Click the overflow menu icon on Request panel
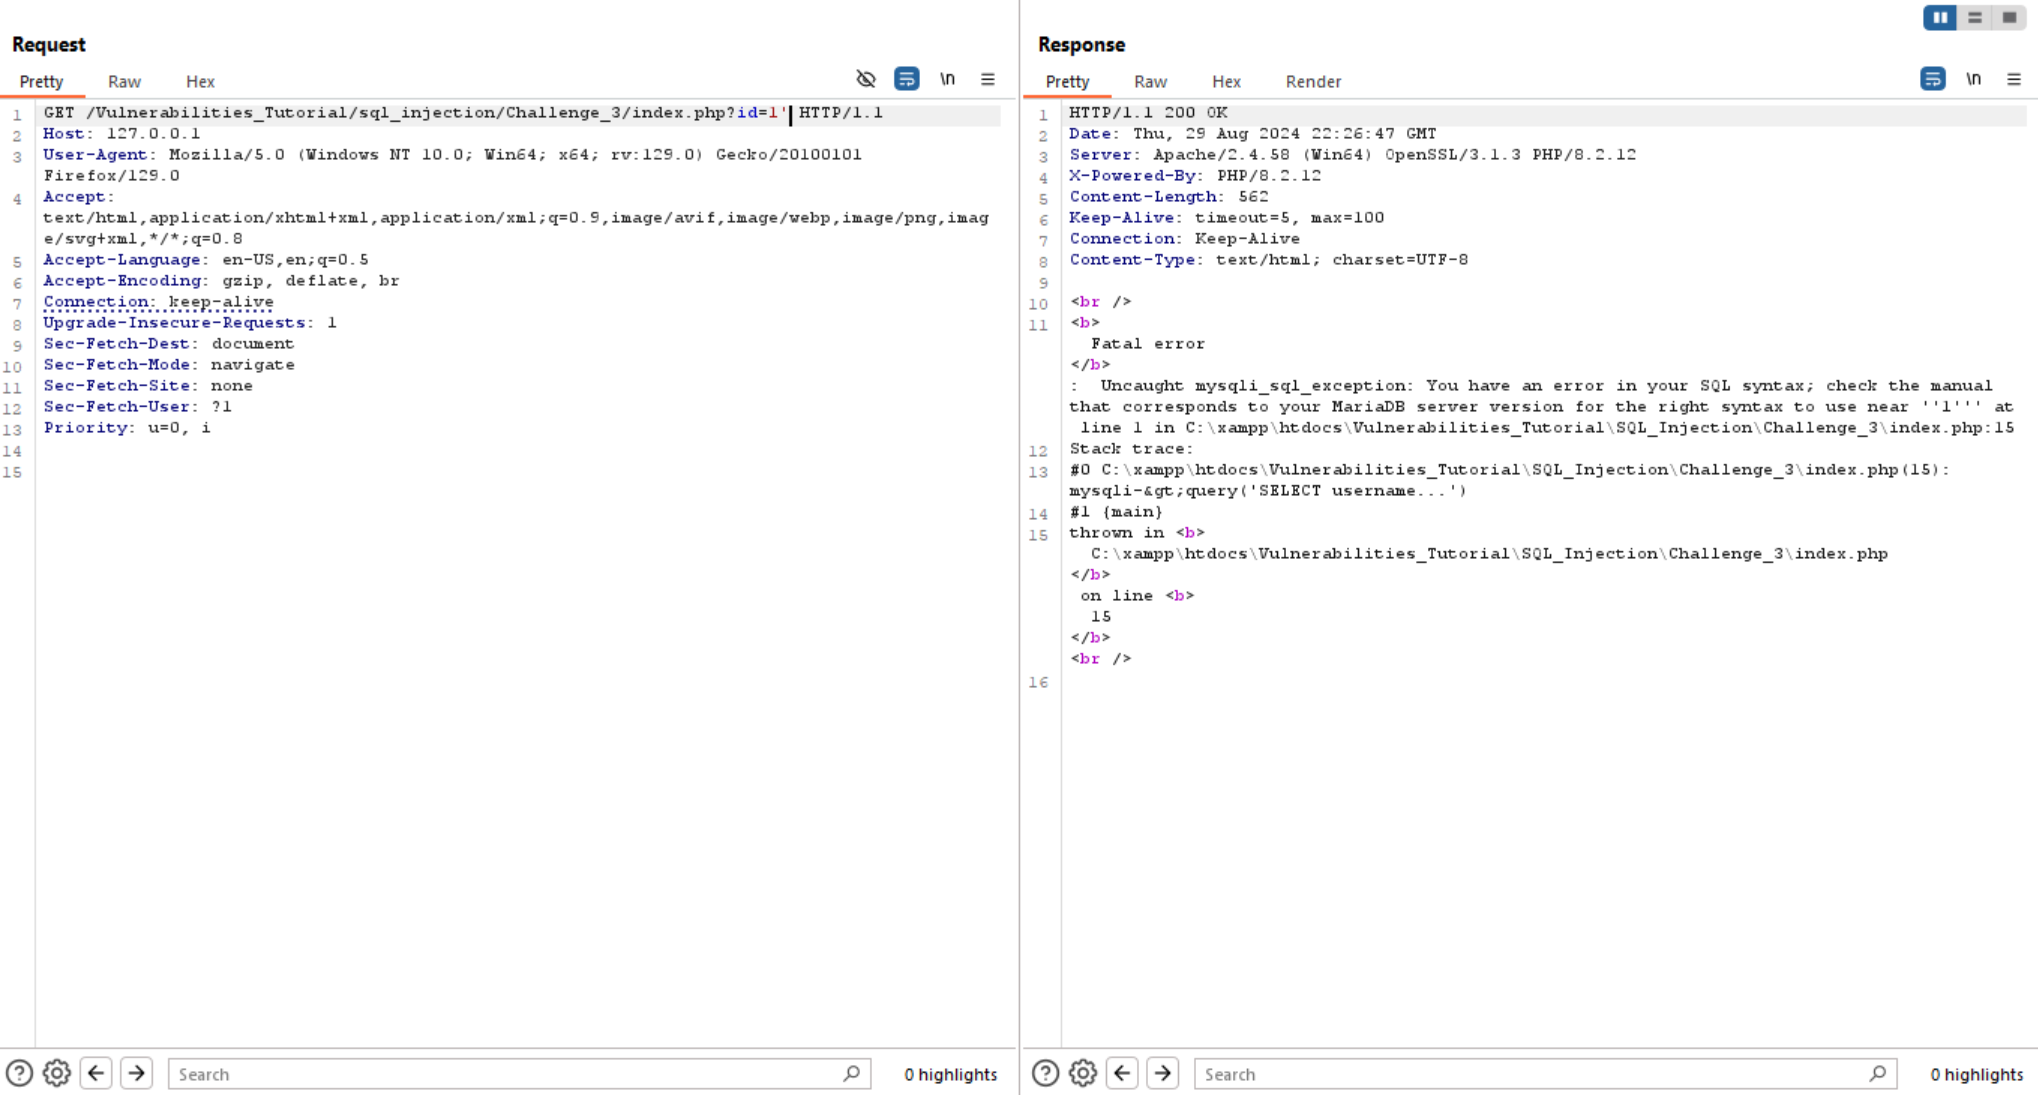This screenshot has height=1095, width=2038. point(988,80)
